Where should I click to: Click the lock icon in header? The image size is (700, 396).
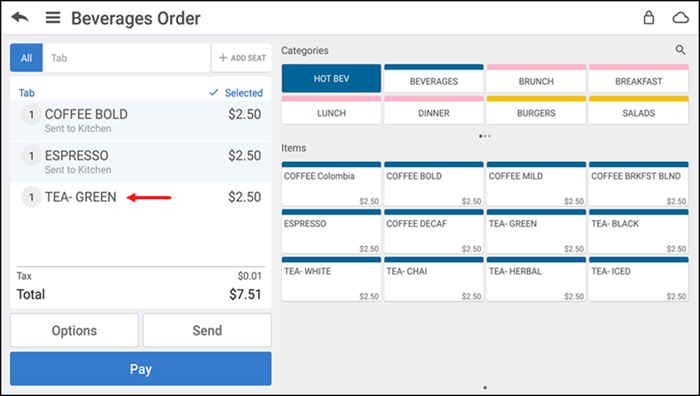coord(649,18)
